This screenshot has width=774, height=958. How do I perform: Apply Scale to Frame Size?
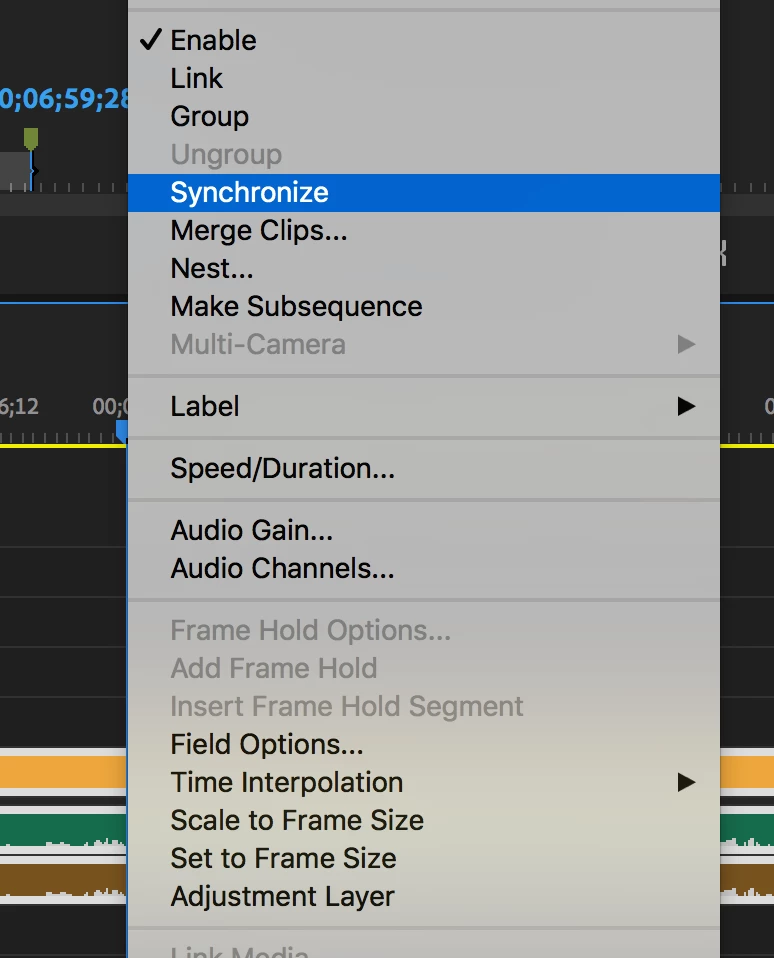[297, 820]
